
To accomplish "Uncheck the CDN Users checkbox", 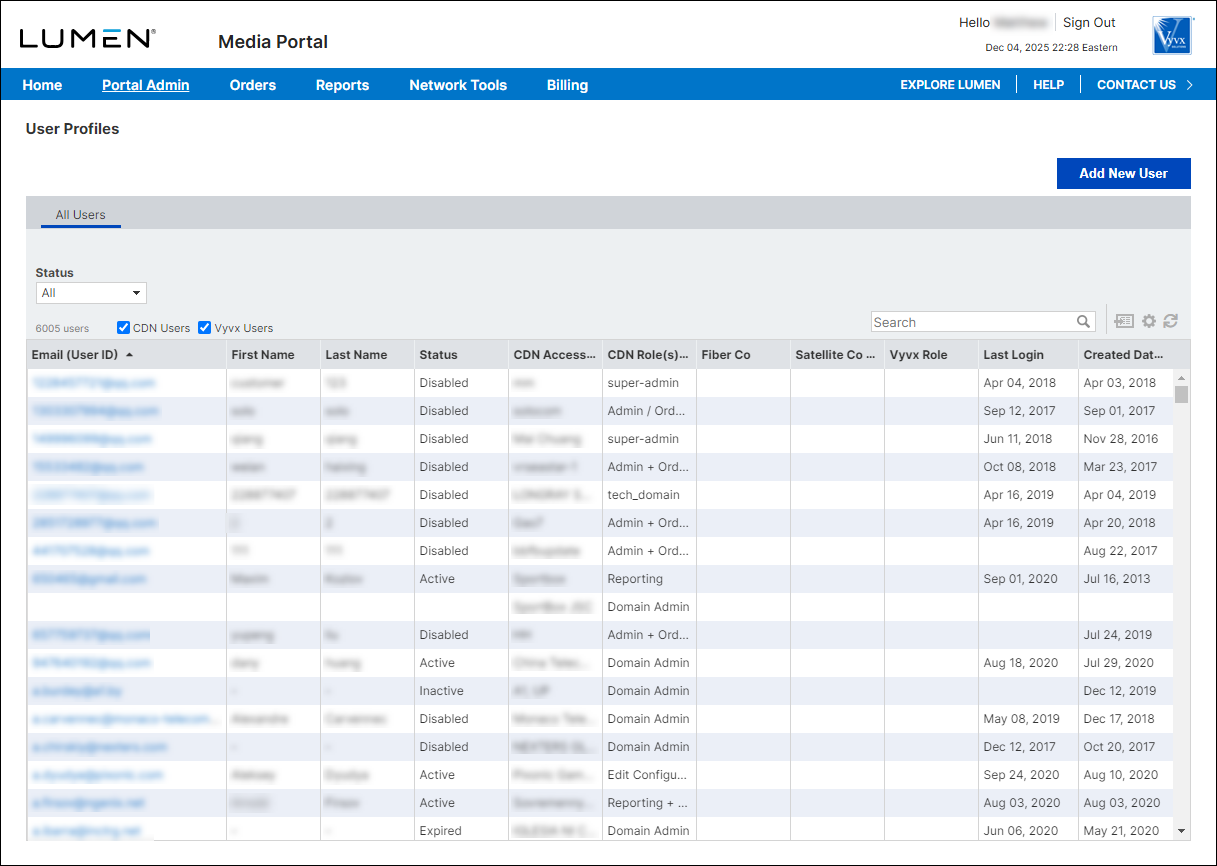I will tap(124, 327).
